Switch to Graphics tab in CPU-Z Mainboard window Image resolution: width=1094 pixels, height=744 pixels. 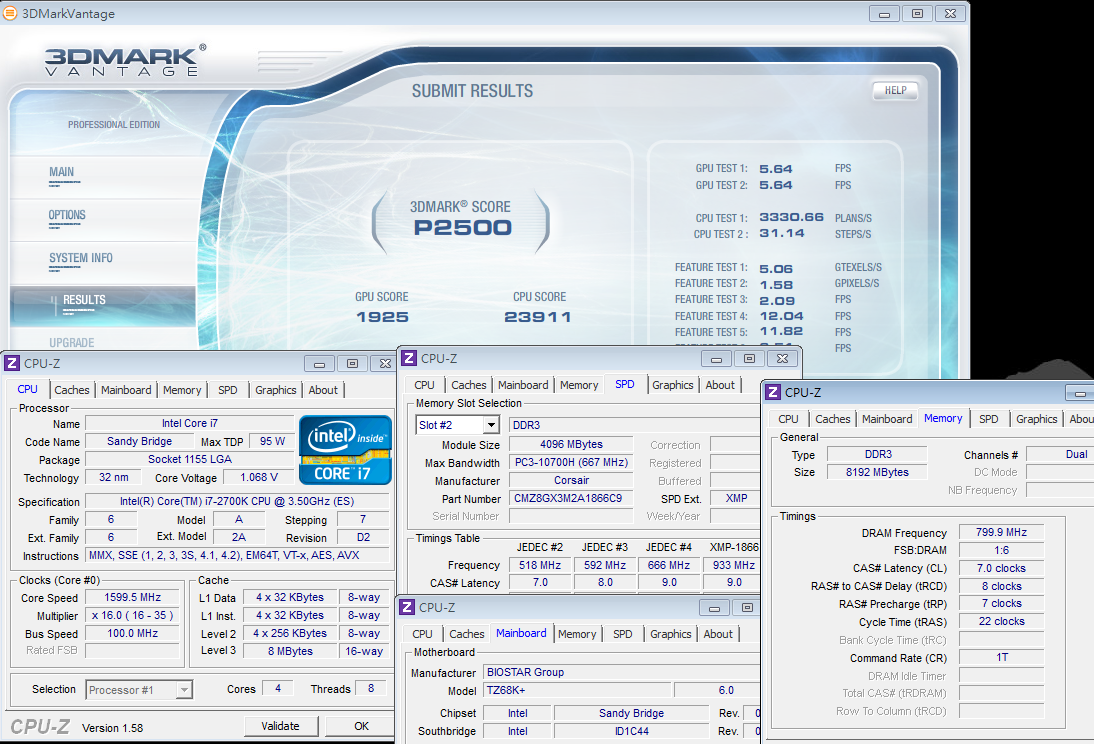click(x=670, y=634)
